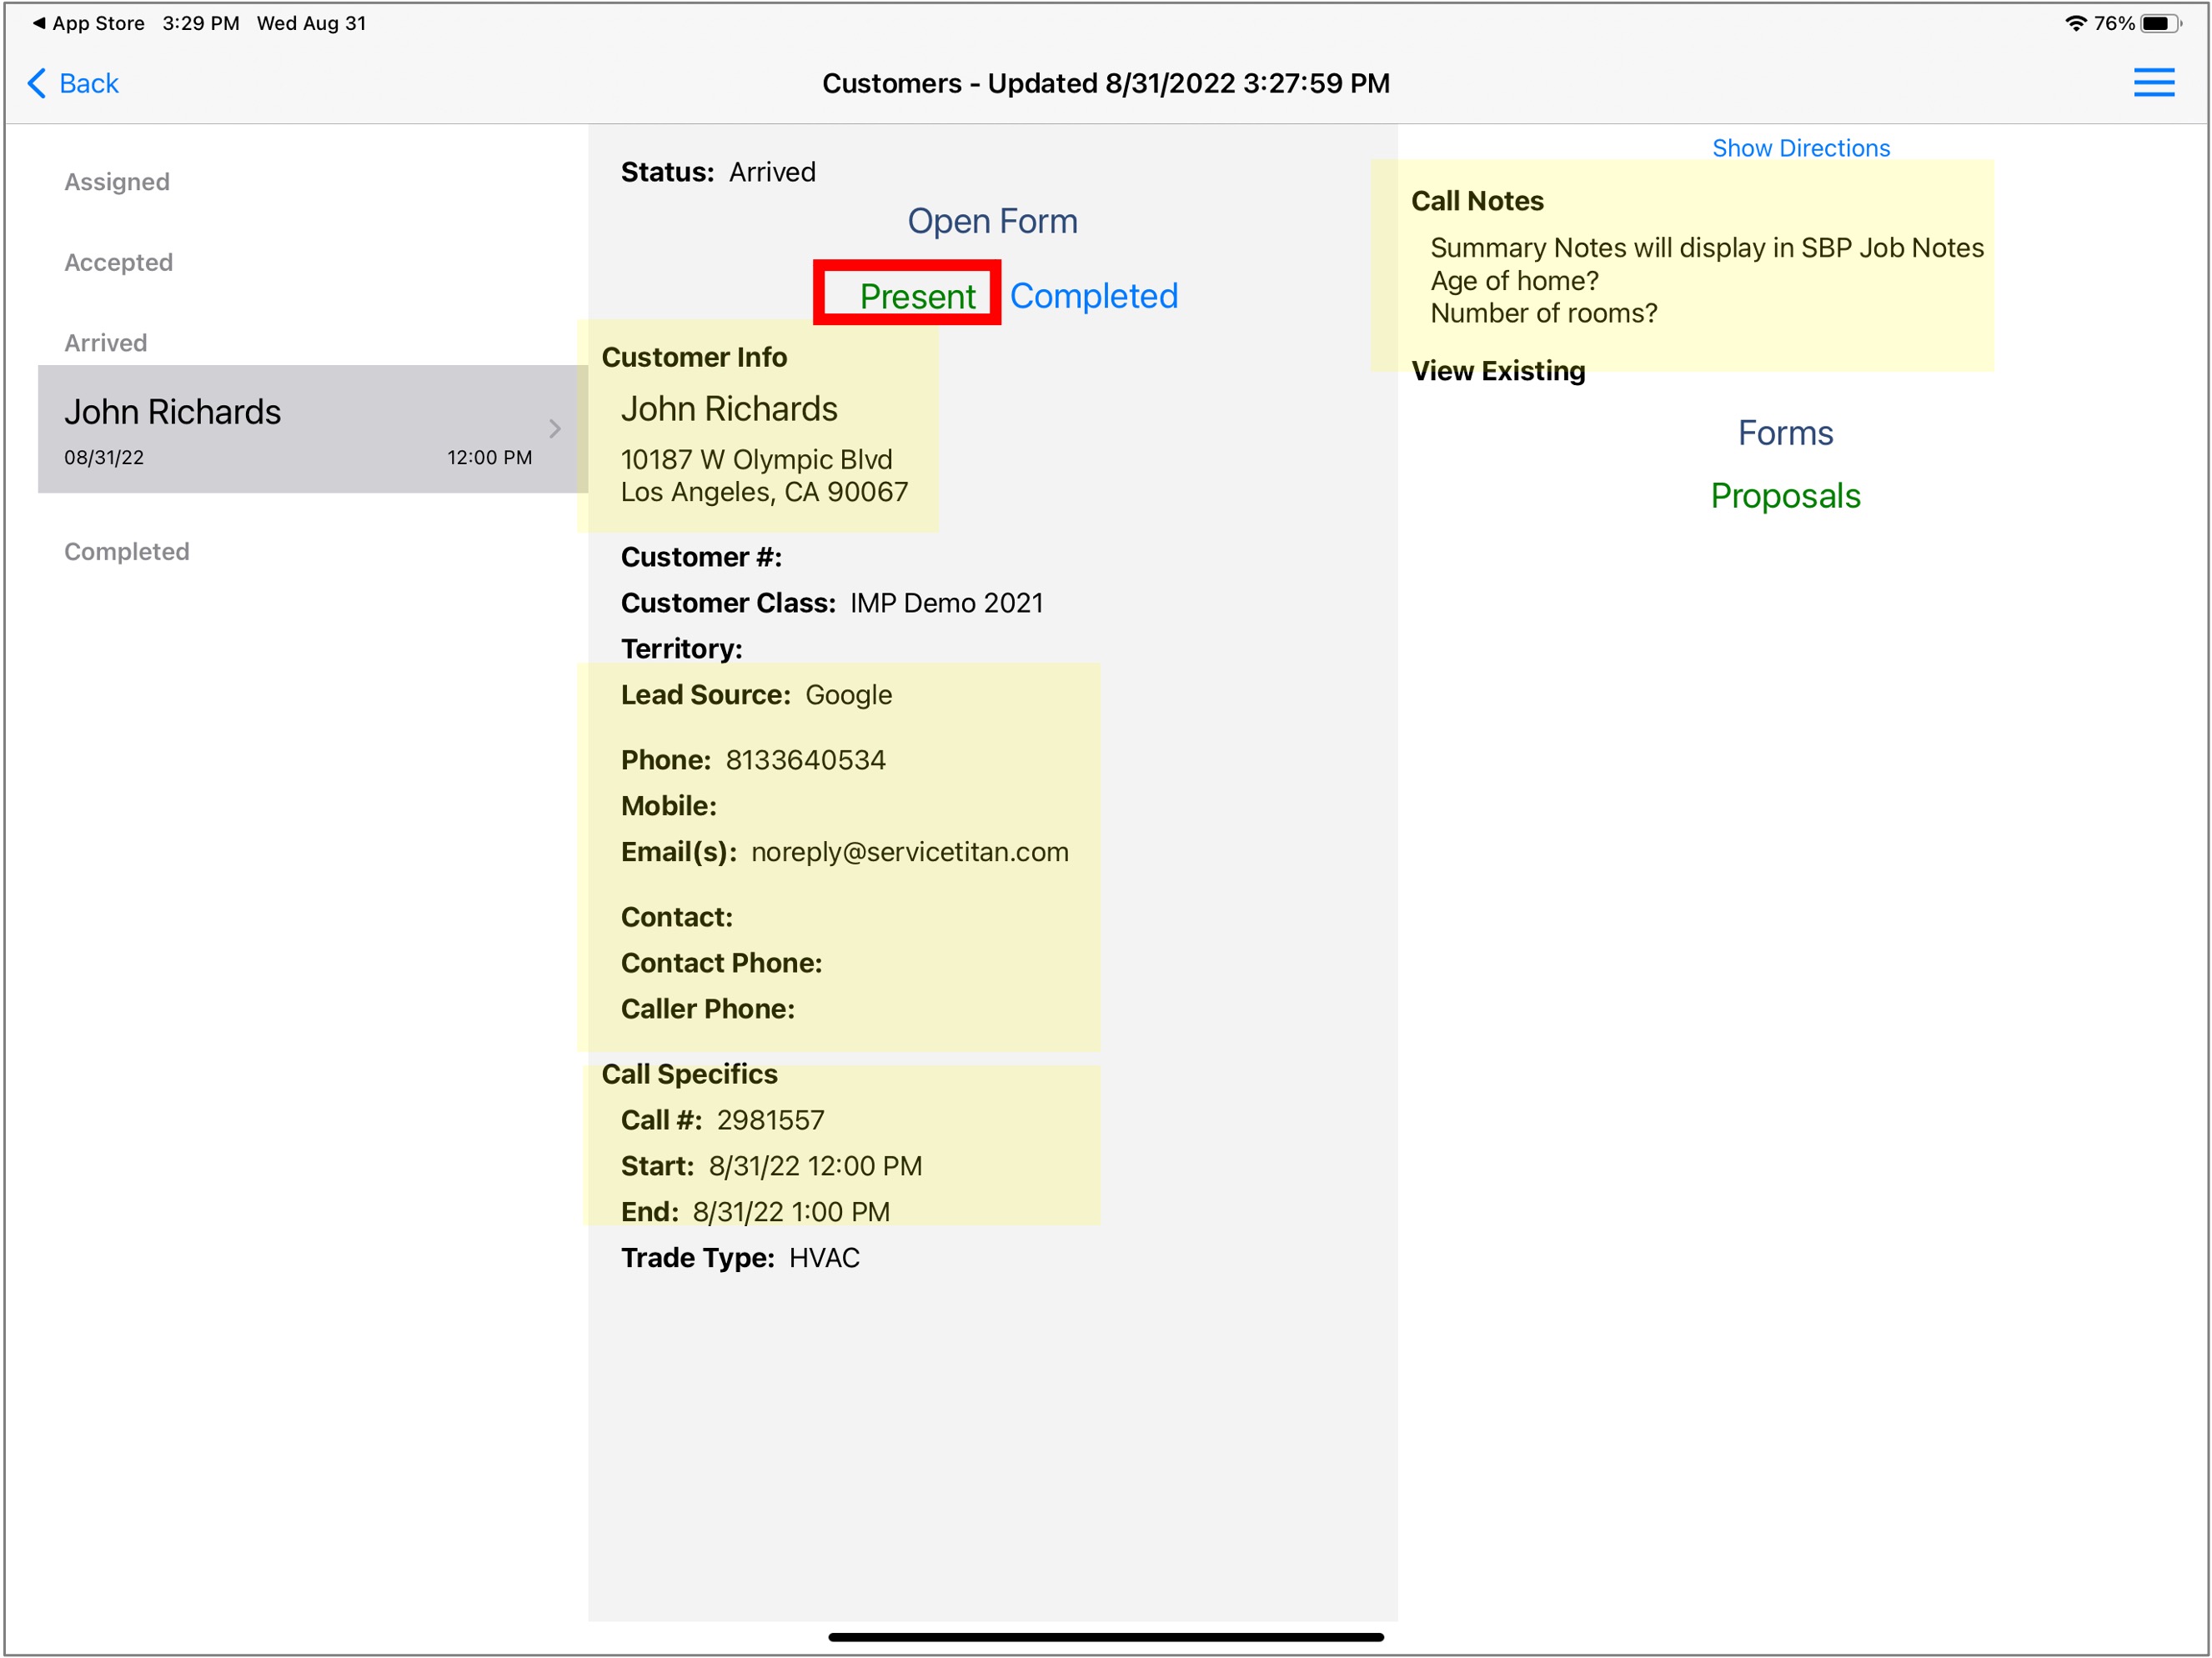
Task: Open the hamburger menu icon
Action: [x=2153, y=83]
